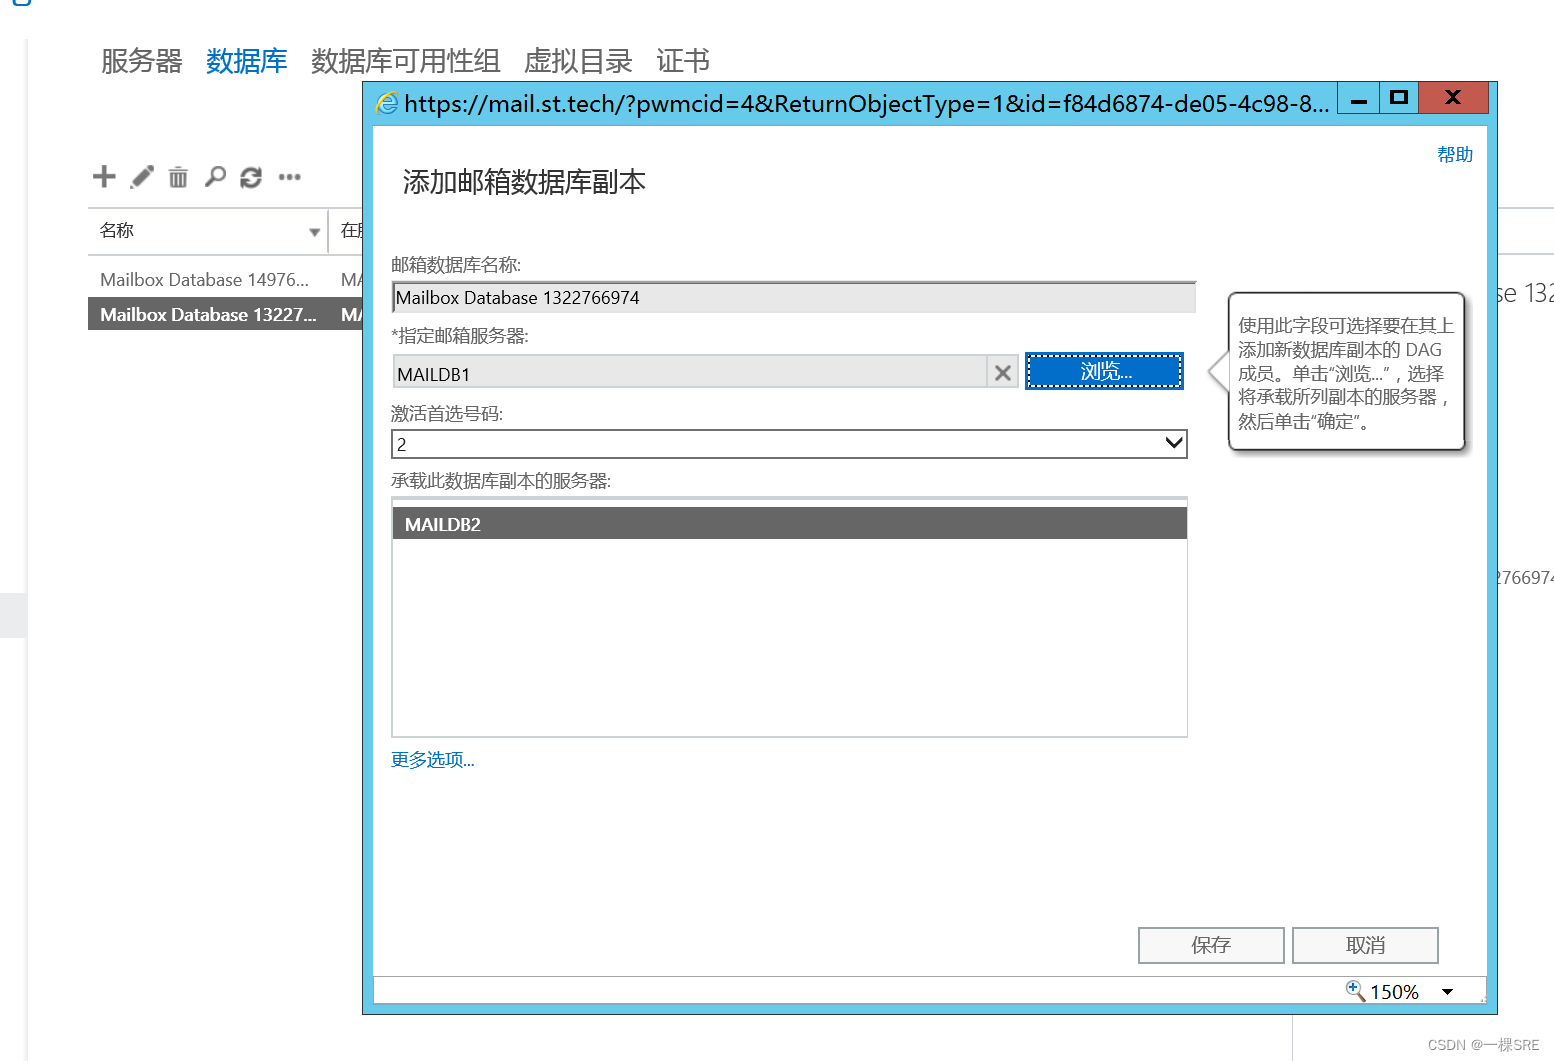The height and width of the screenshot is (1061, 1554).
Task: Open the 150% zoom level dropdown arrow
Action: pyautogui.click(x=1447, y=992)
